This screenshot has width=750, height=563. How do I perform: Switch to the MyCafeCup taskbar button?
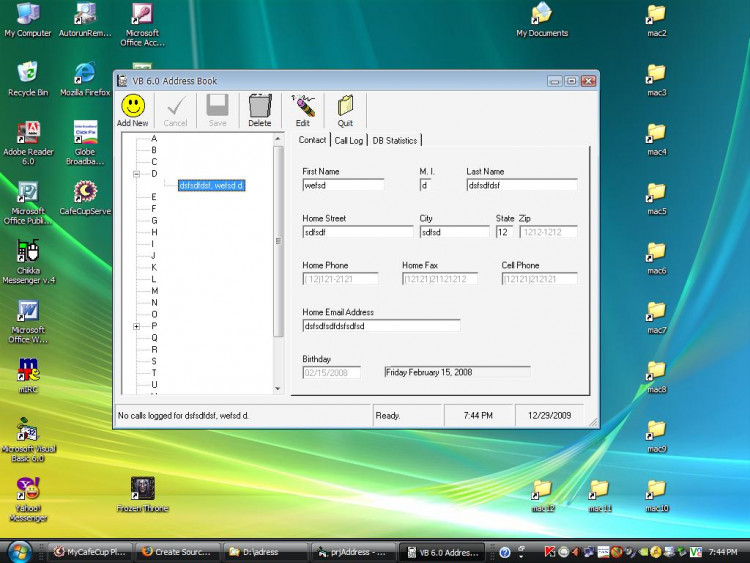(x=90, y=552)
